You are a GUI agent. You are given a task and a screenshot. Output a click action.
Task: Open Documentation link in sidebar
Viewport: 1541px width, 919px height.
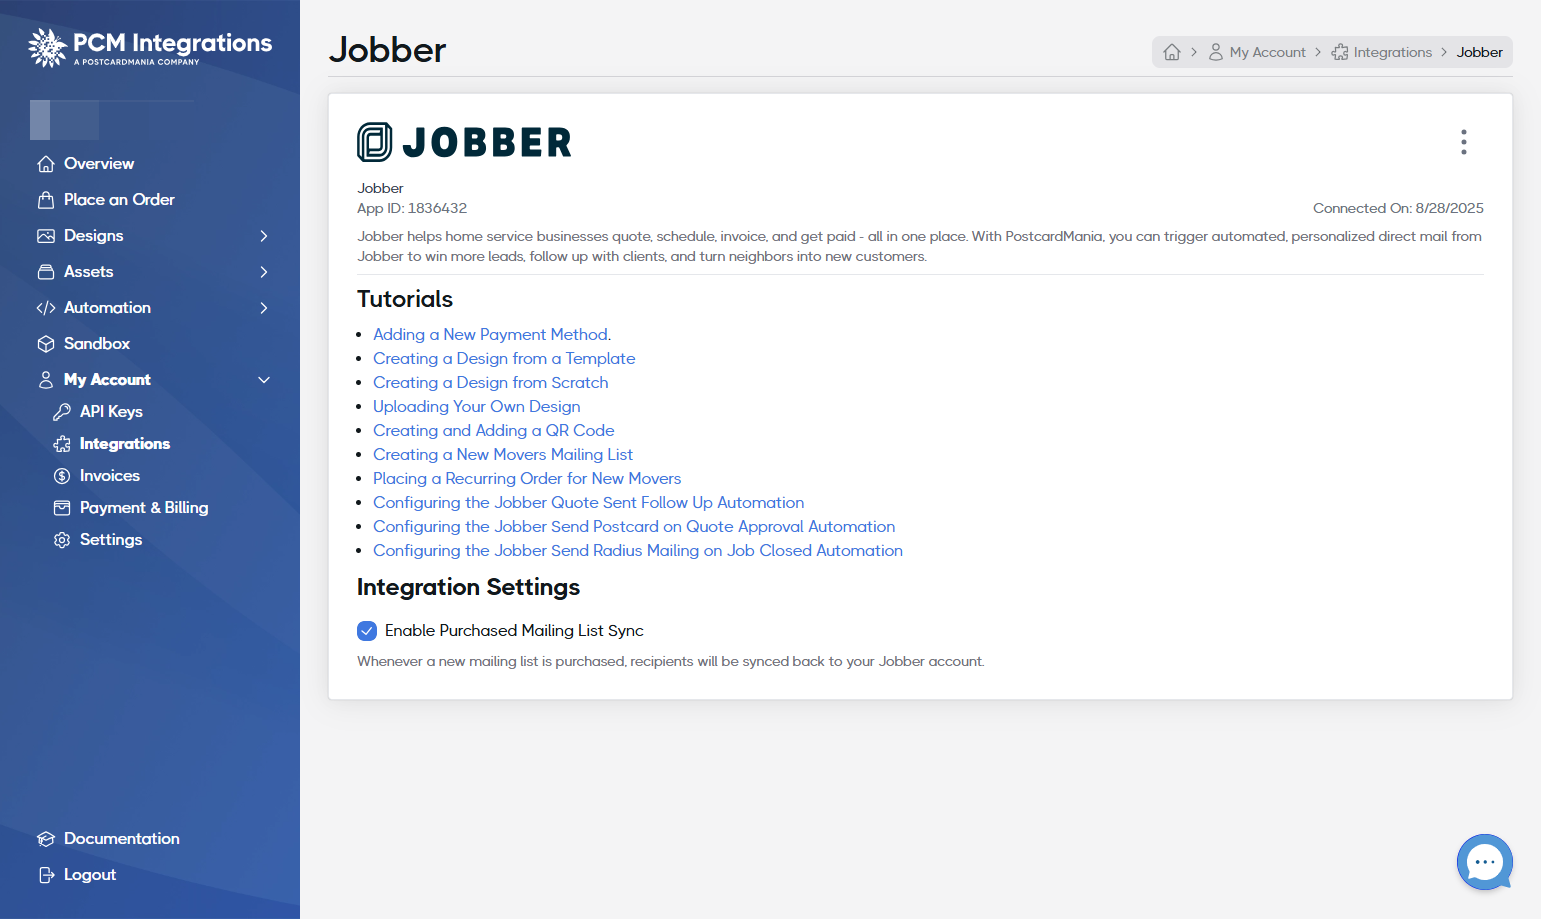pyautogui.click(x=122, y=839)
